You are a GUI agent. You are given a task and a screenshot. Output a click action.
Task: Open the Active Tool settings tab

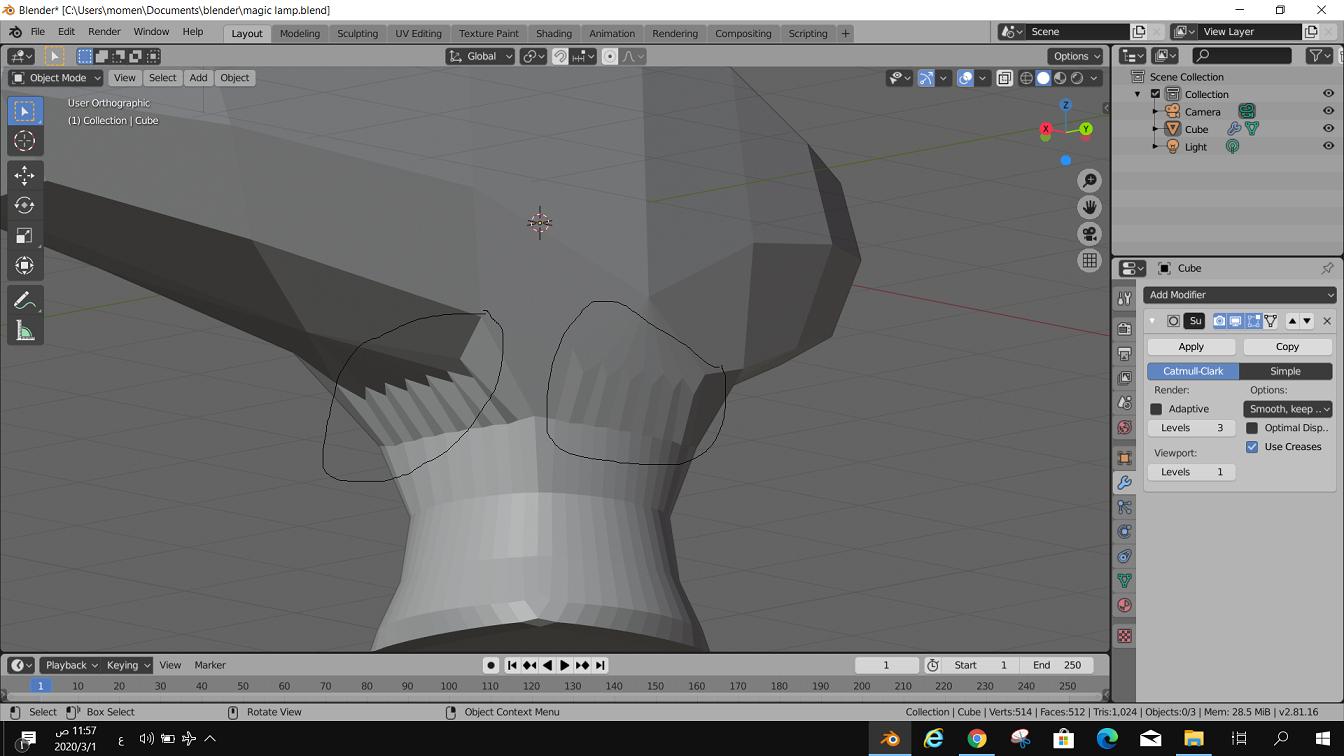tap(1124, 298)
